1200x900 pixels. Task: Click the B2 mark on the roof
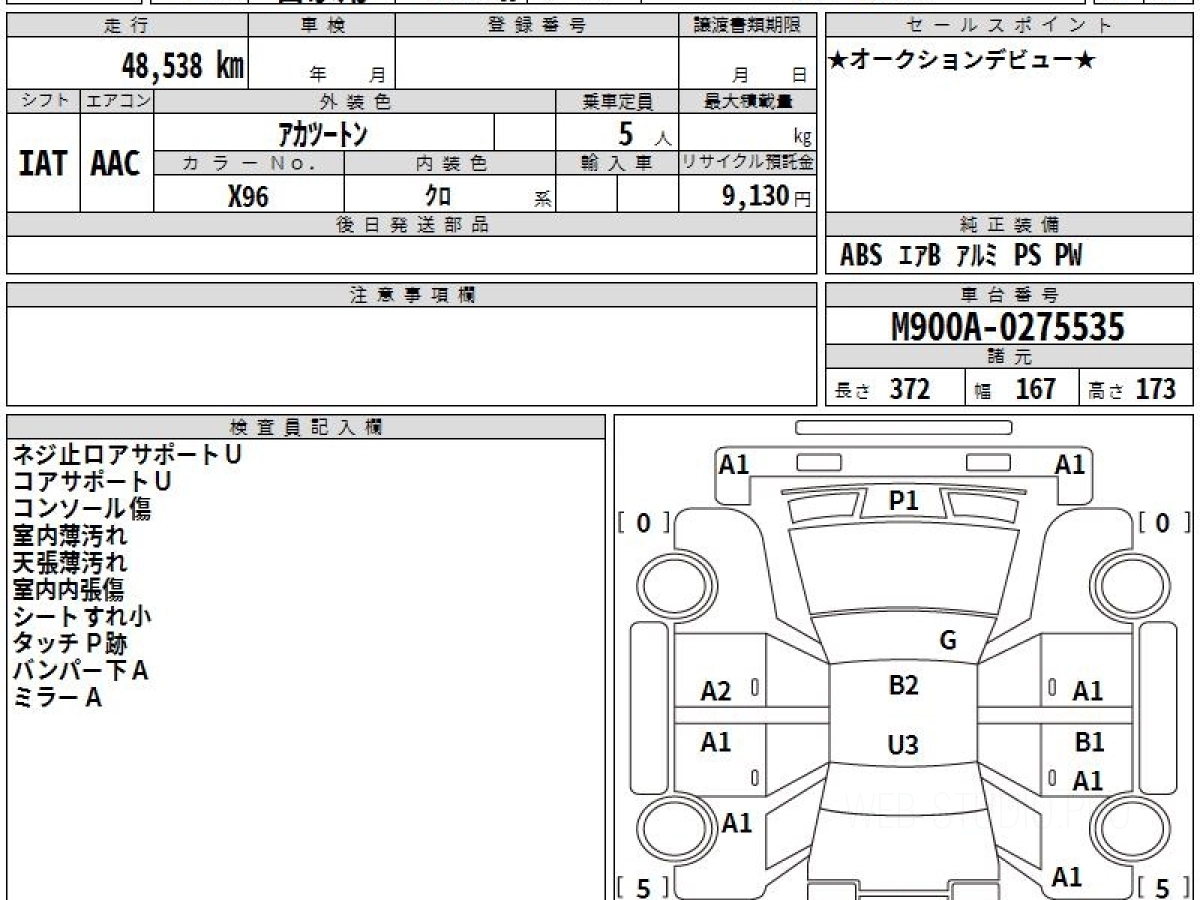click(903, 686)
